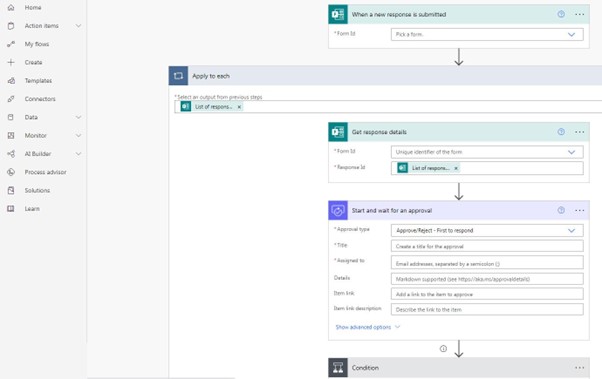Expand the Action items menu chevron
The width and height of the screenshot is (602, 379).
tap(78, 26)
